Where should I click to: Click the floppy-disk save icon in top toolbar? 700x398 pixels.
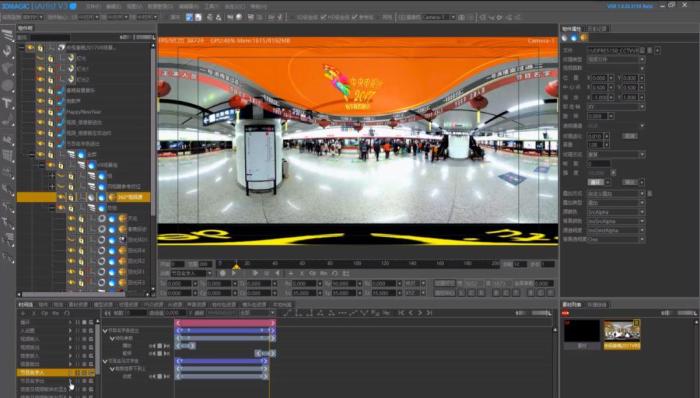(x=198, y=17)
